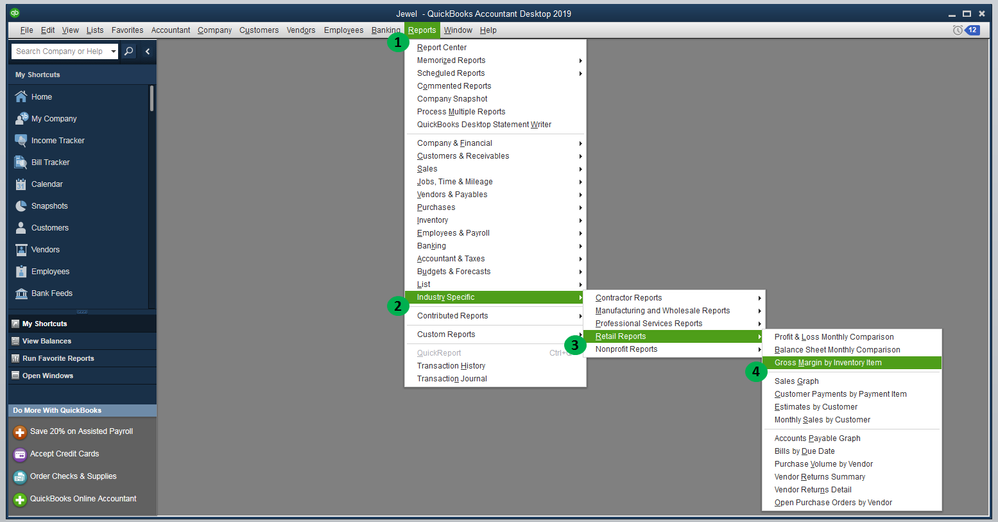Open the Banking menu
This screenshot has height=522, width=998.
[x=386, y=30]
